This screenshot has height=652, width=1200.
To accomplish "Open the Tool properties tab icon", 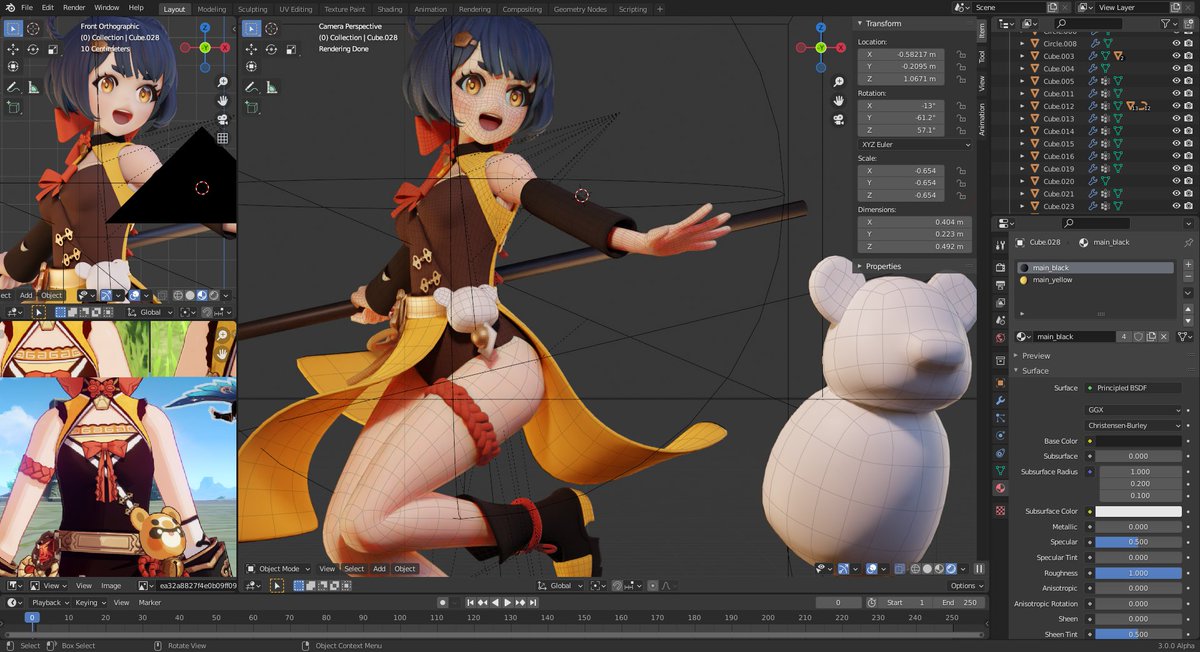I will (1000, 245).
